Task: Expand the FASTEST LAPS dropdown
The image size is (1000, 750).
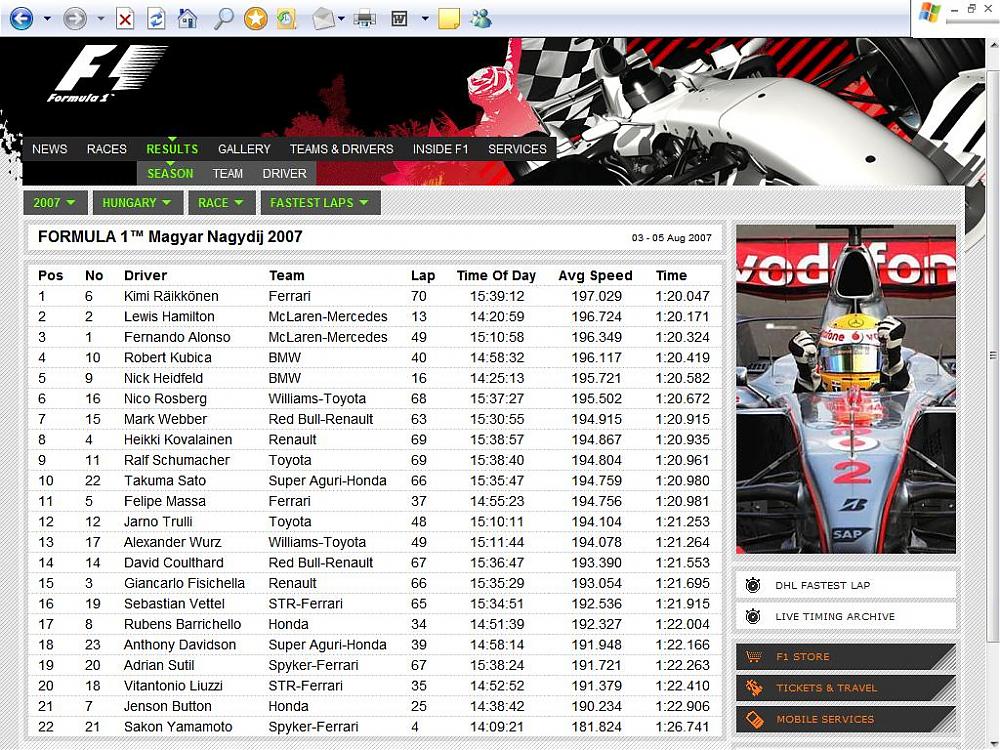Action: (320, 203)
